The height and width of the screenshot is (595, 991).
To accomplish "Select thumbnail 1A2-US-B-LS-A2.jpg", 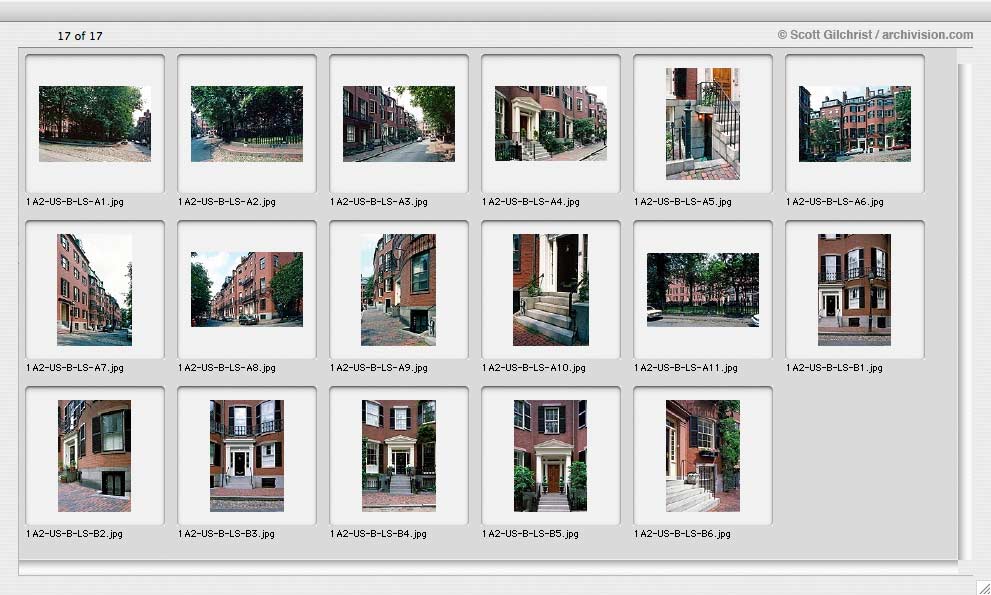I will [247, 124].
